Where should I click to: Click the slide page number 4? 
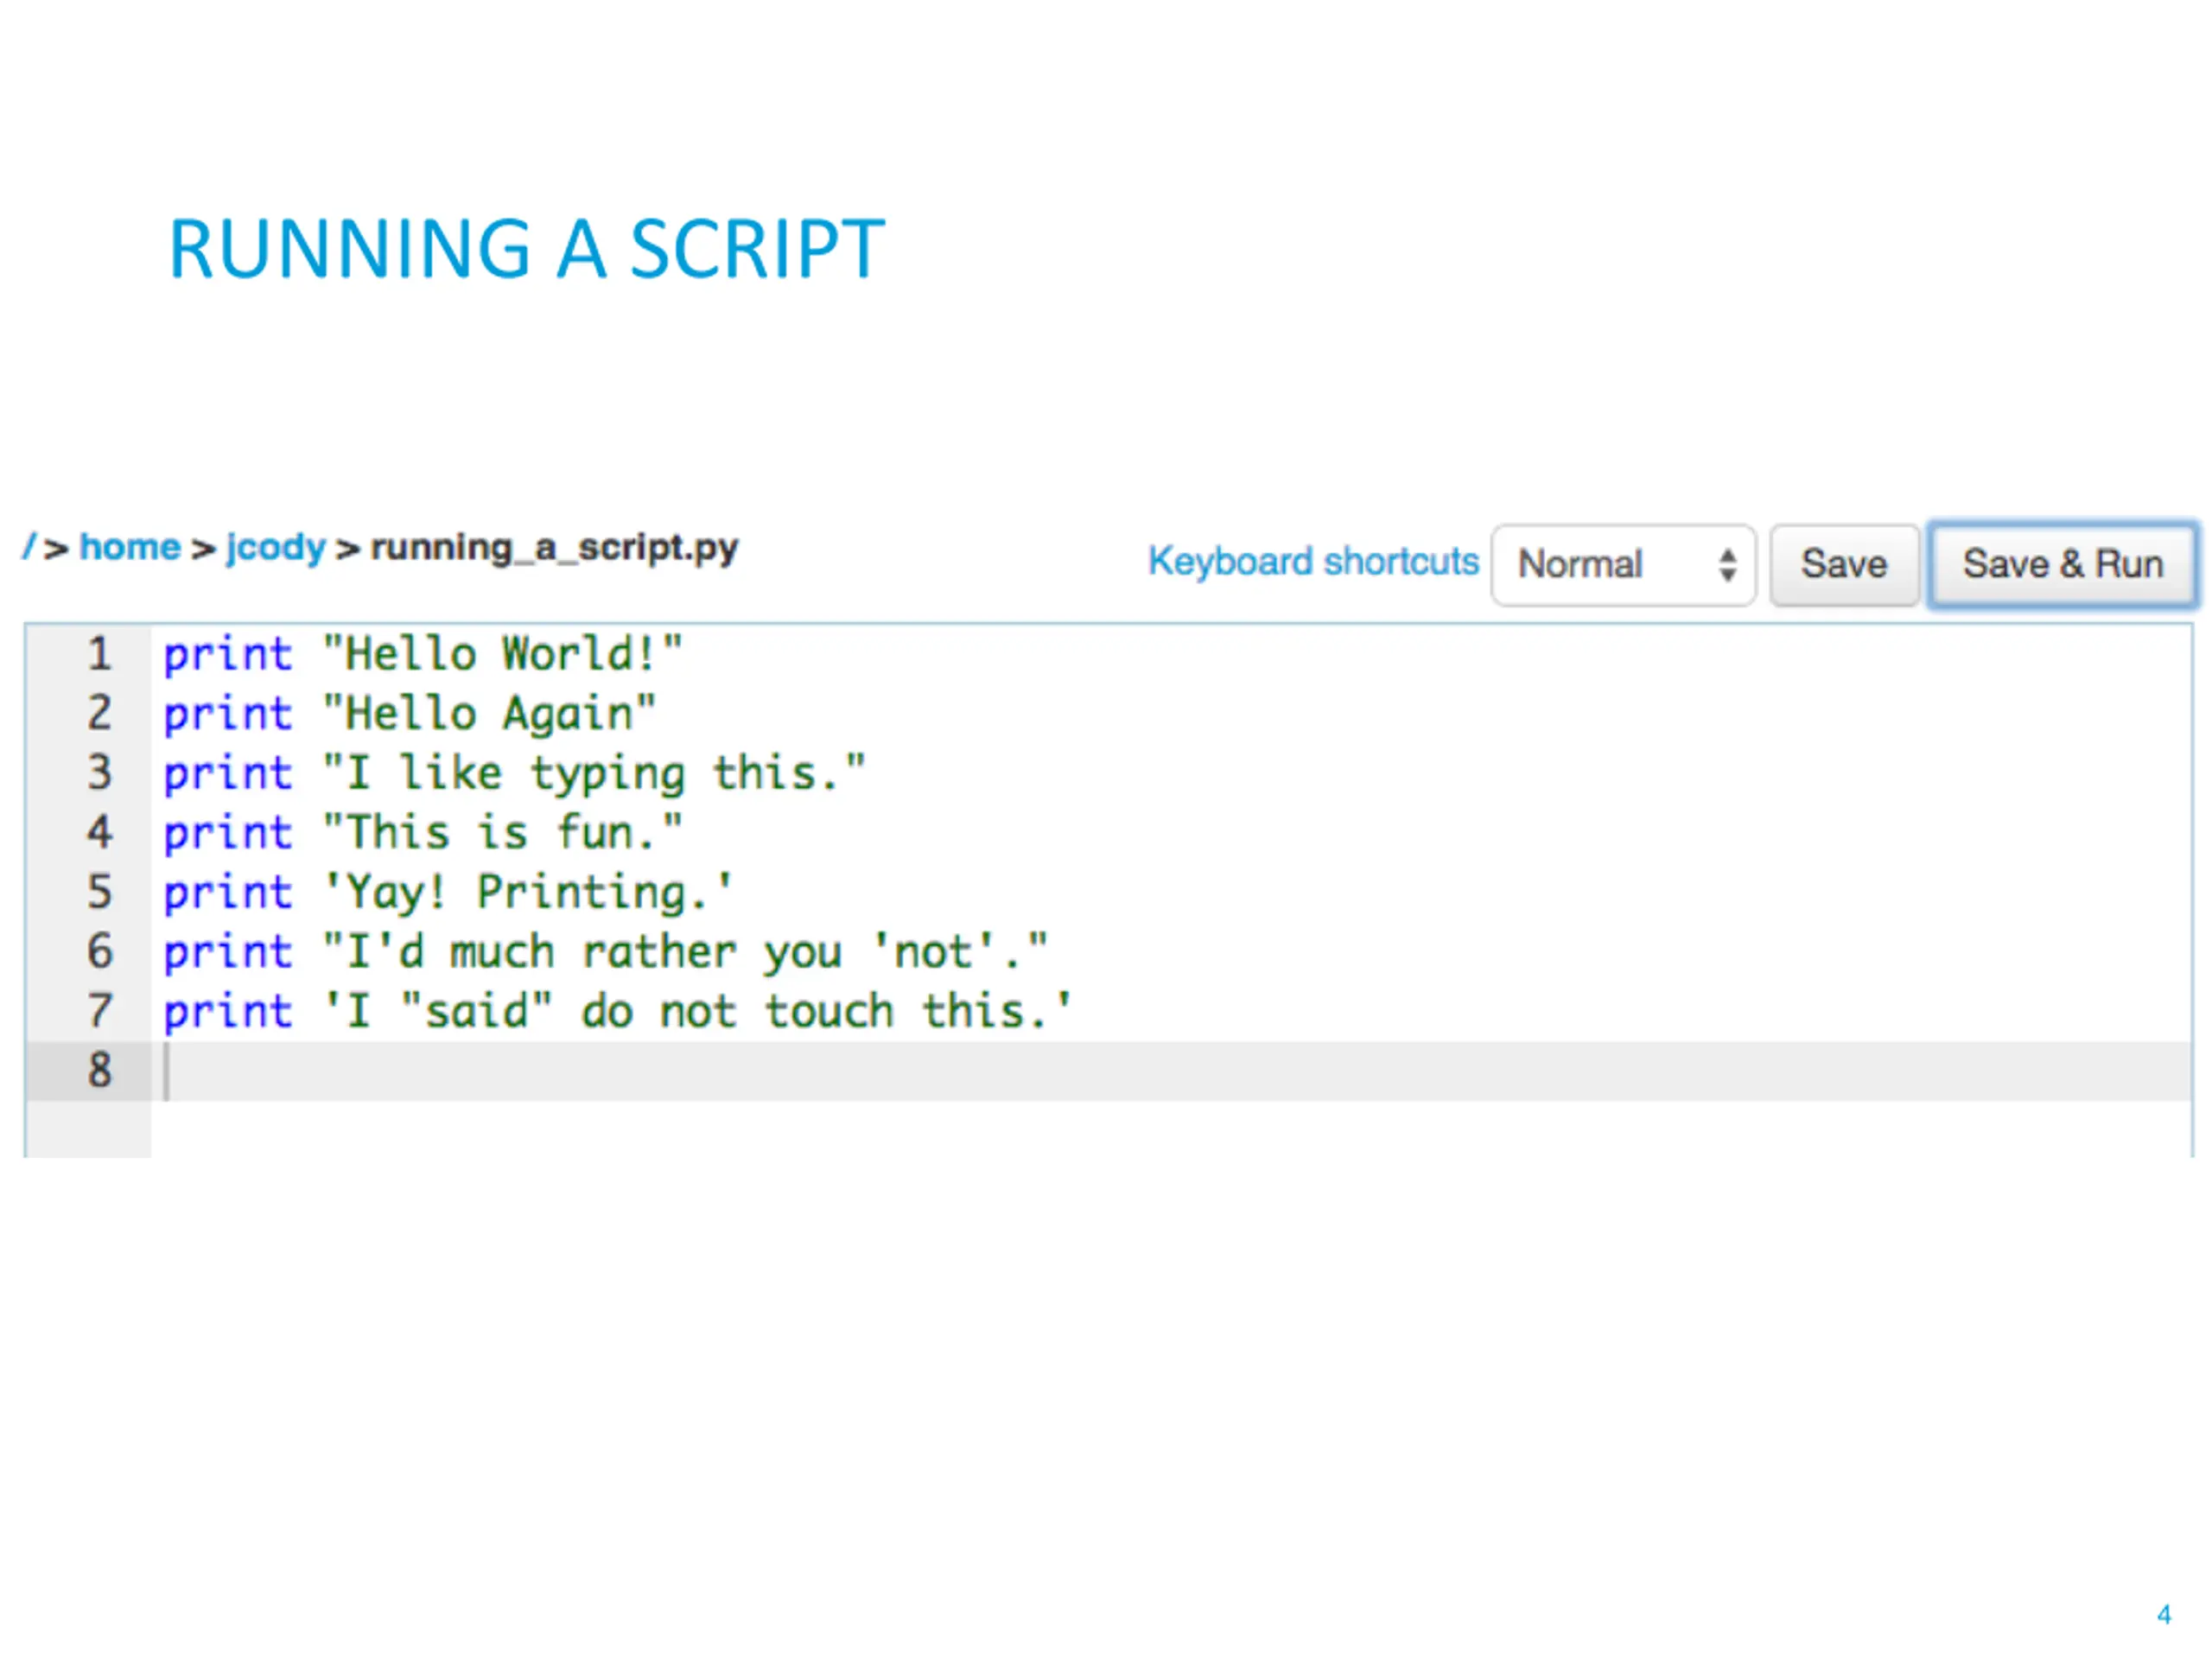point(2164,1615)
